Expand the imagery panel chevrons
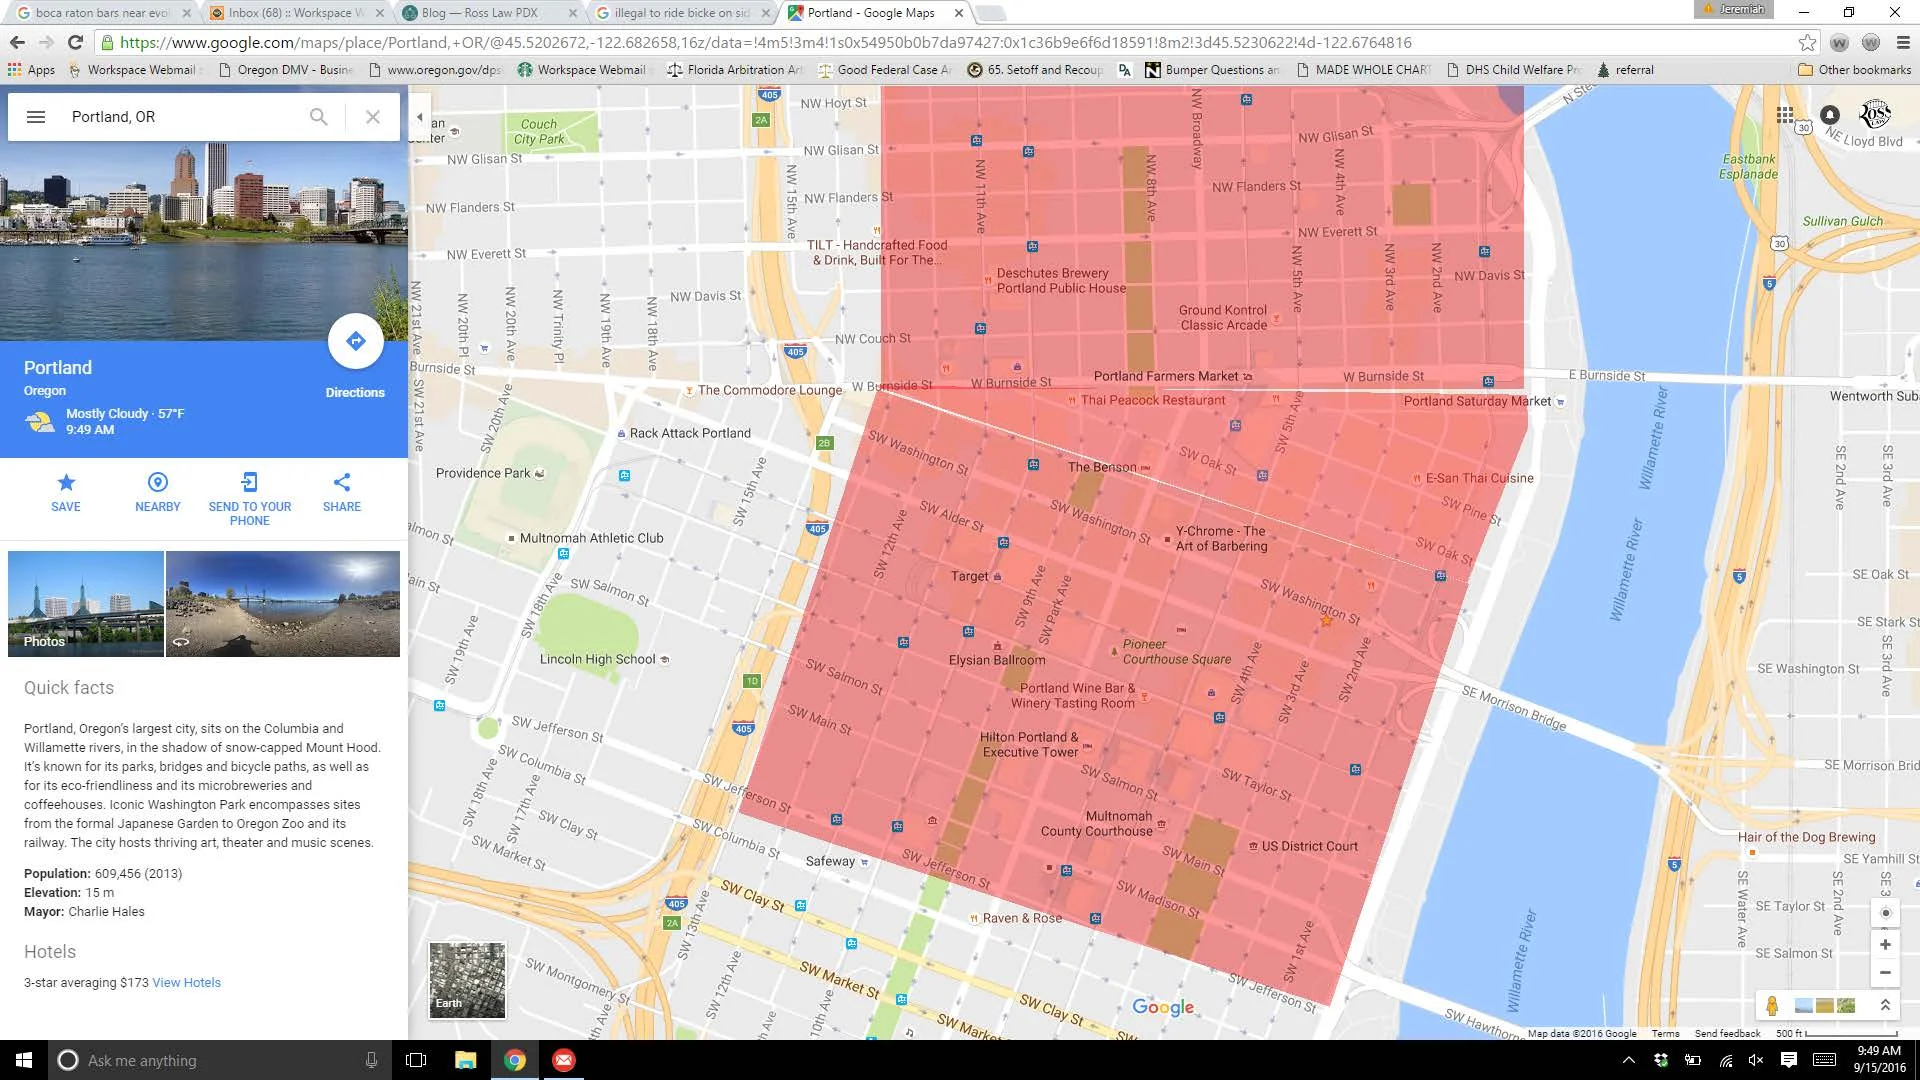Viewport: 1920px width, 1080px height. 1885,1006
